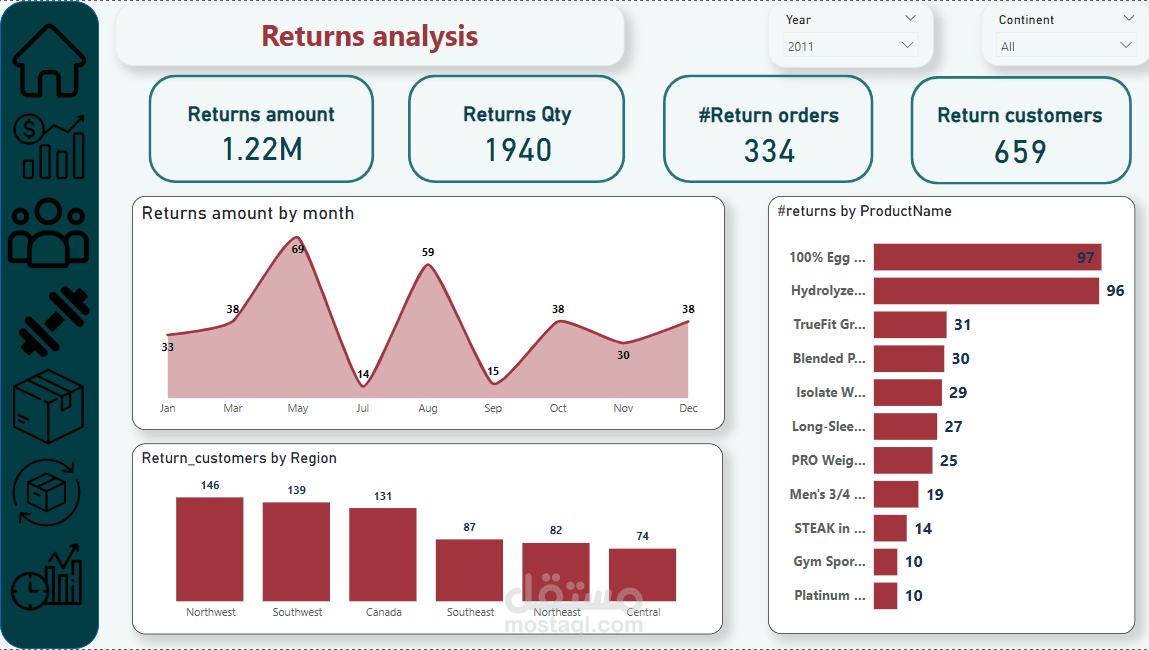Open the Home page icon in sidebar
This screenshot has height=650, width=1149.
pos(49,60)
